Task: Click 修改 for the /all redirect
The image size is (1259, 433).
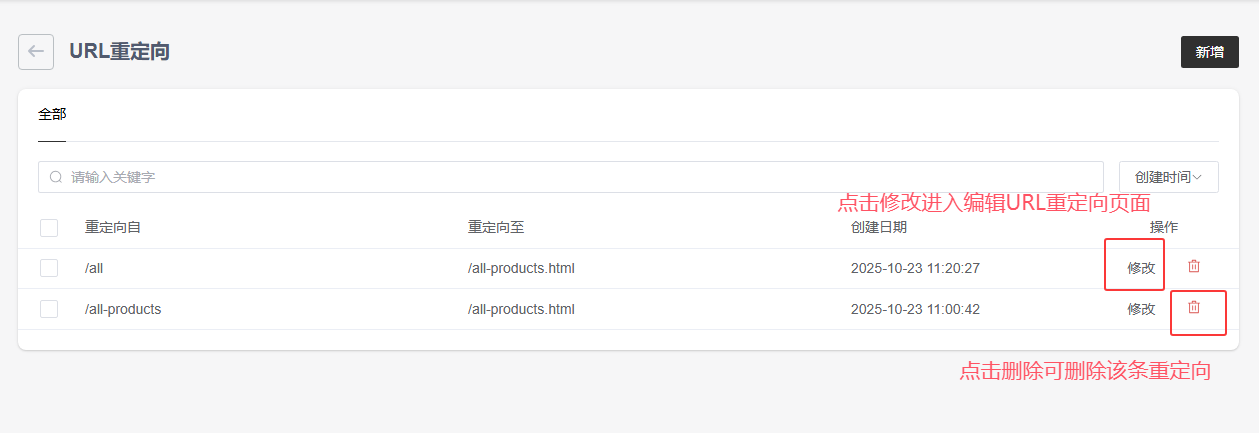Action: (x=1141, y=268)
